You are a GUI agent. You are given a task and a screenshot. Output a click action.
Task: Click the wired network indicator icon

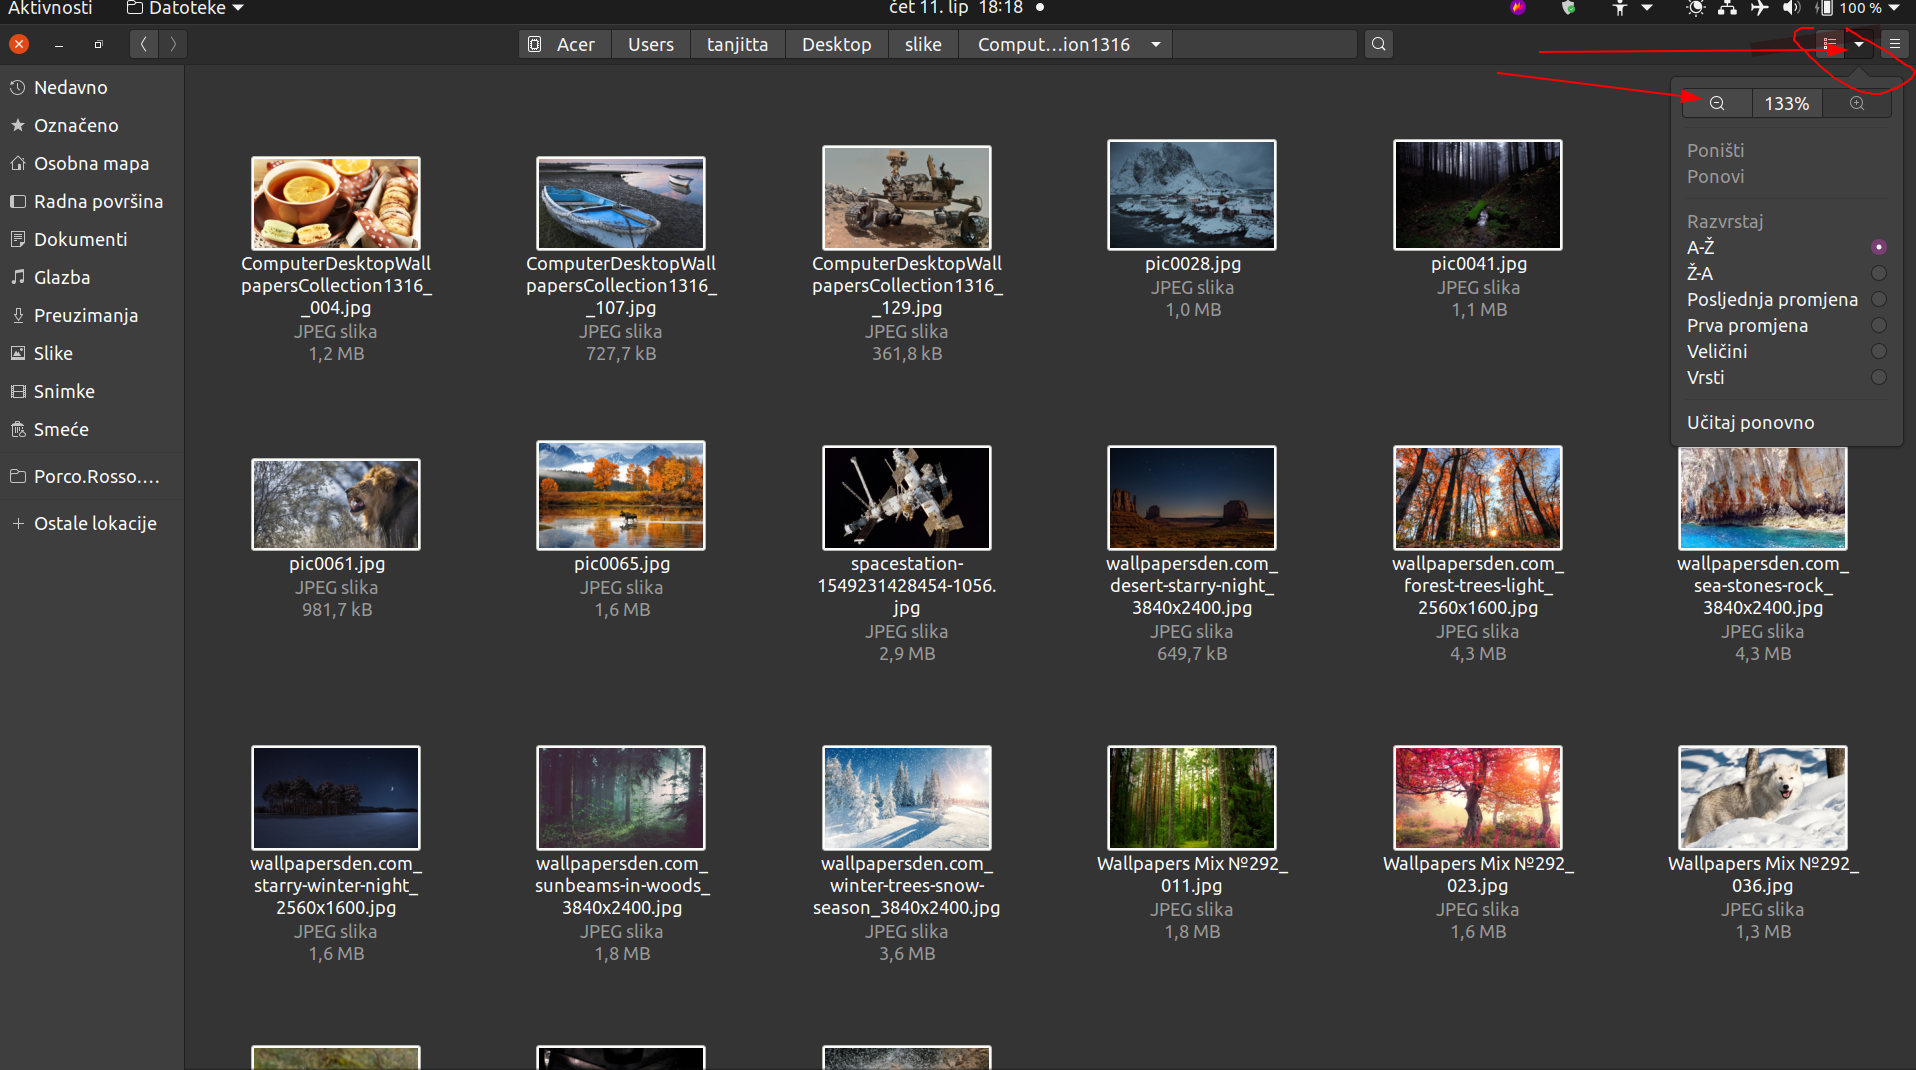point(1727,8)
